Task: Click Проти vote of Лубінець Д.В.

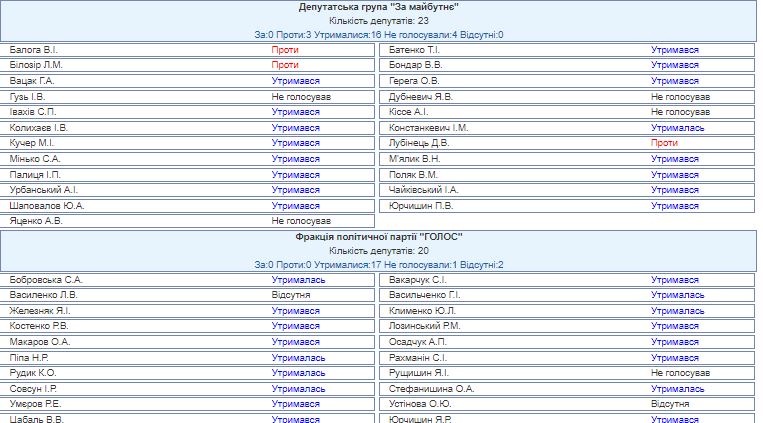Action: tap(664, 143)
